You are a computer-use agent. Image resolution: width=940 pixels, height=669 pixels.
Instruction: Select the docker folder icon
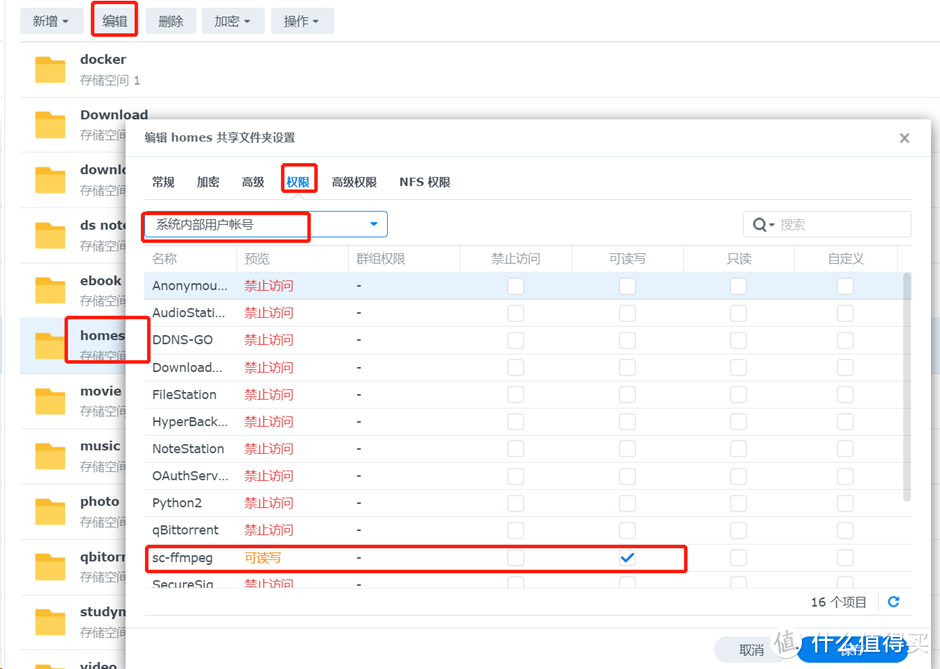coord(50,70)
